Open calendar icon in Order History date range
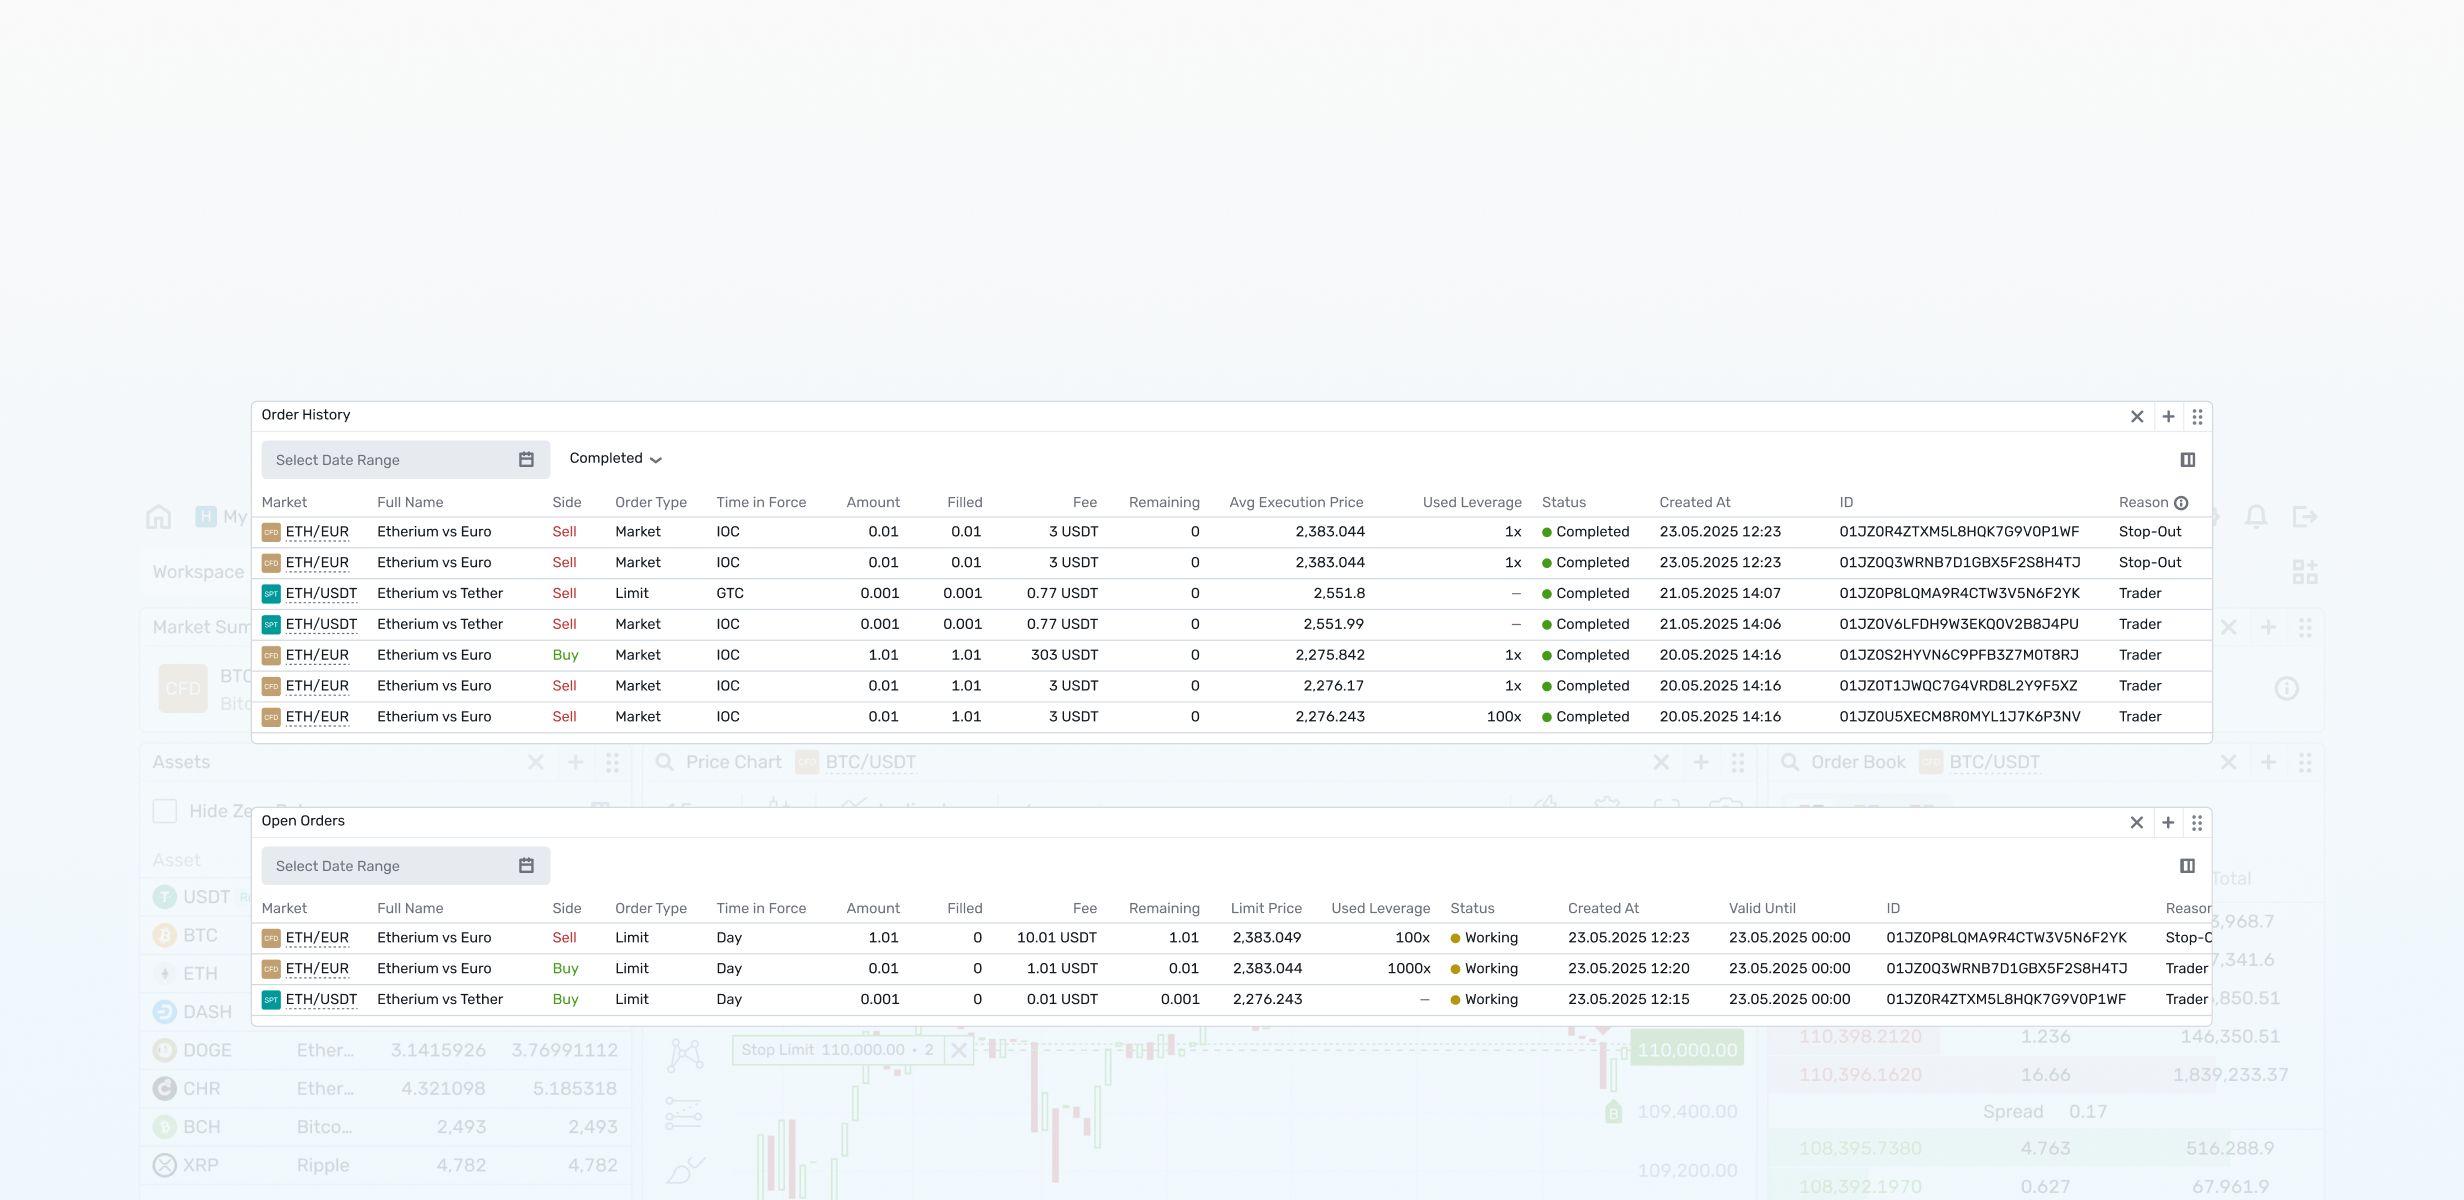2464x1200 pixels. click(x=526, y=460)
